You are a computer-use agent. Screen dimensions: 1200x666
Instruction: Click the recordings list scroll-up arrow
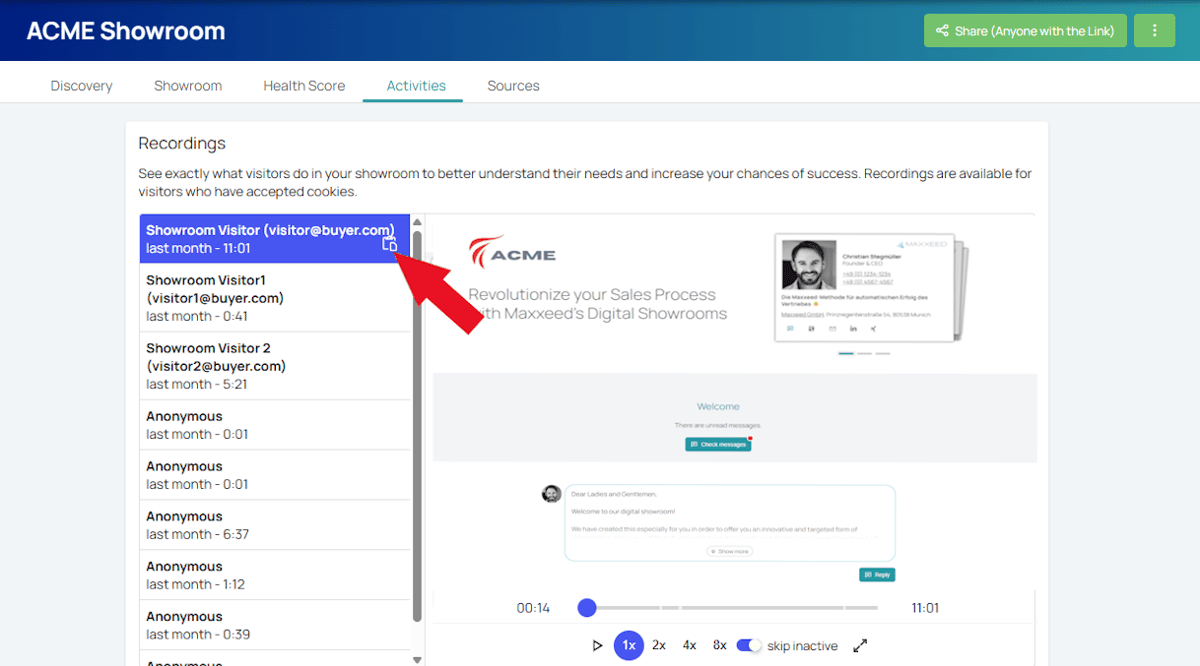[x=418, y=222]
